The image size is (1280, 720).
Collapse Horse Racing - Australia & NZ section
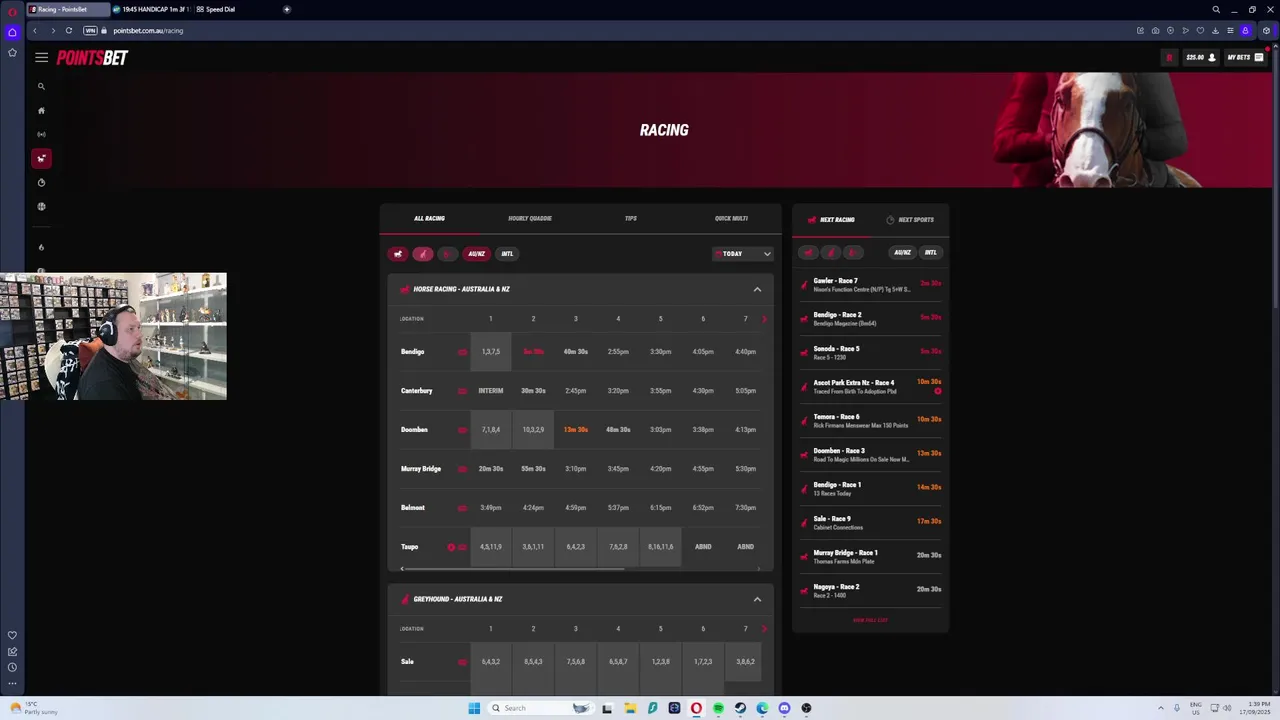[757, 289]
